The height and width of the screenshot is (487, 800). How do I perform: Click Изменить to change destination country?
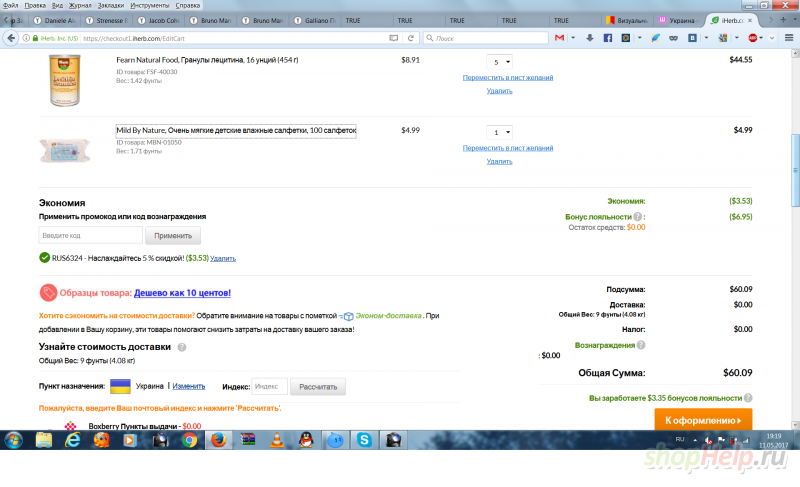coord(189,386)
